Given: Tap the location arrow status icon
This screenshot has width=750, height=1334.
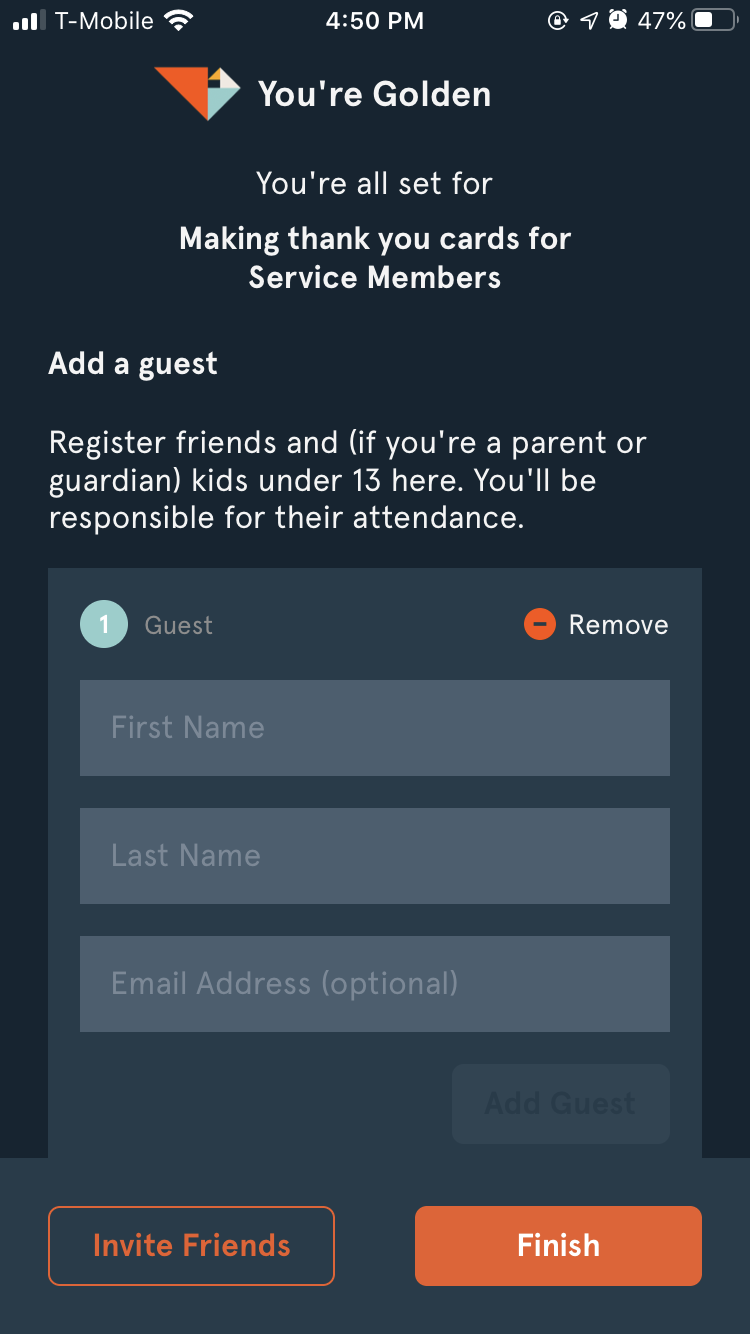Looking at the screenshot, I should (x=589, y=21).
